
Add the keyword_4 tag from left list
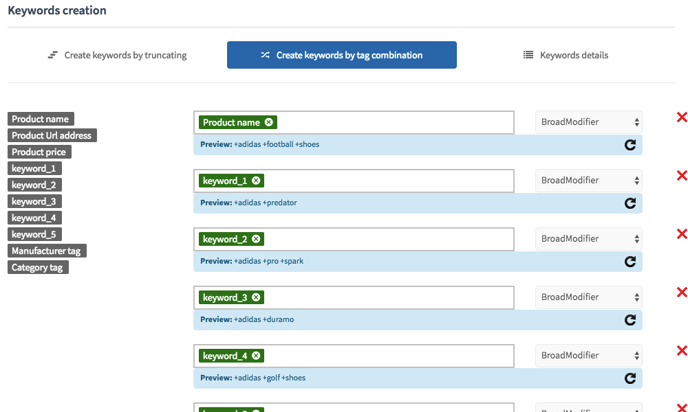(34, 218)
